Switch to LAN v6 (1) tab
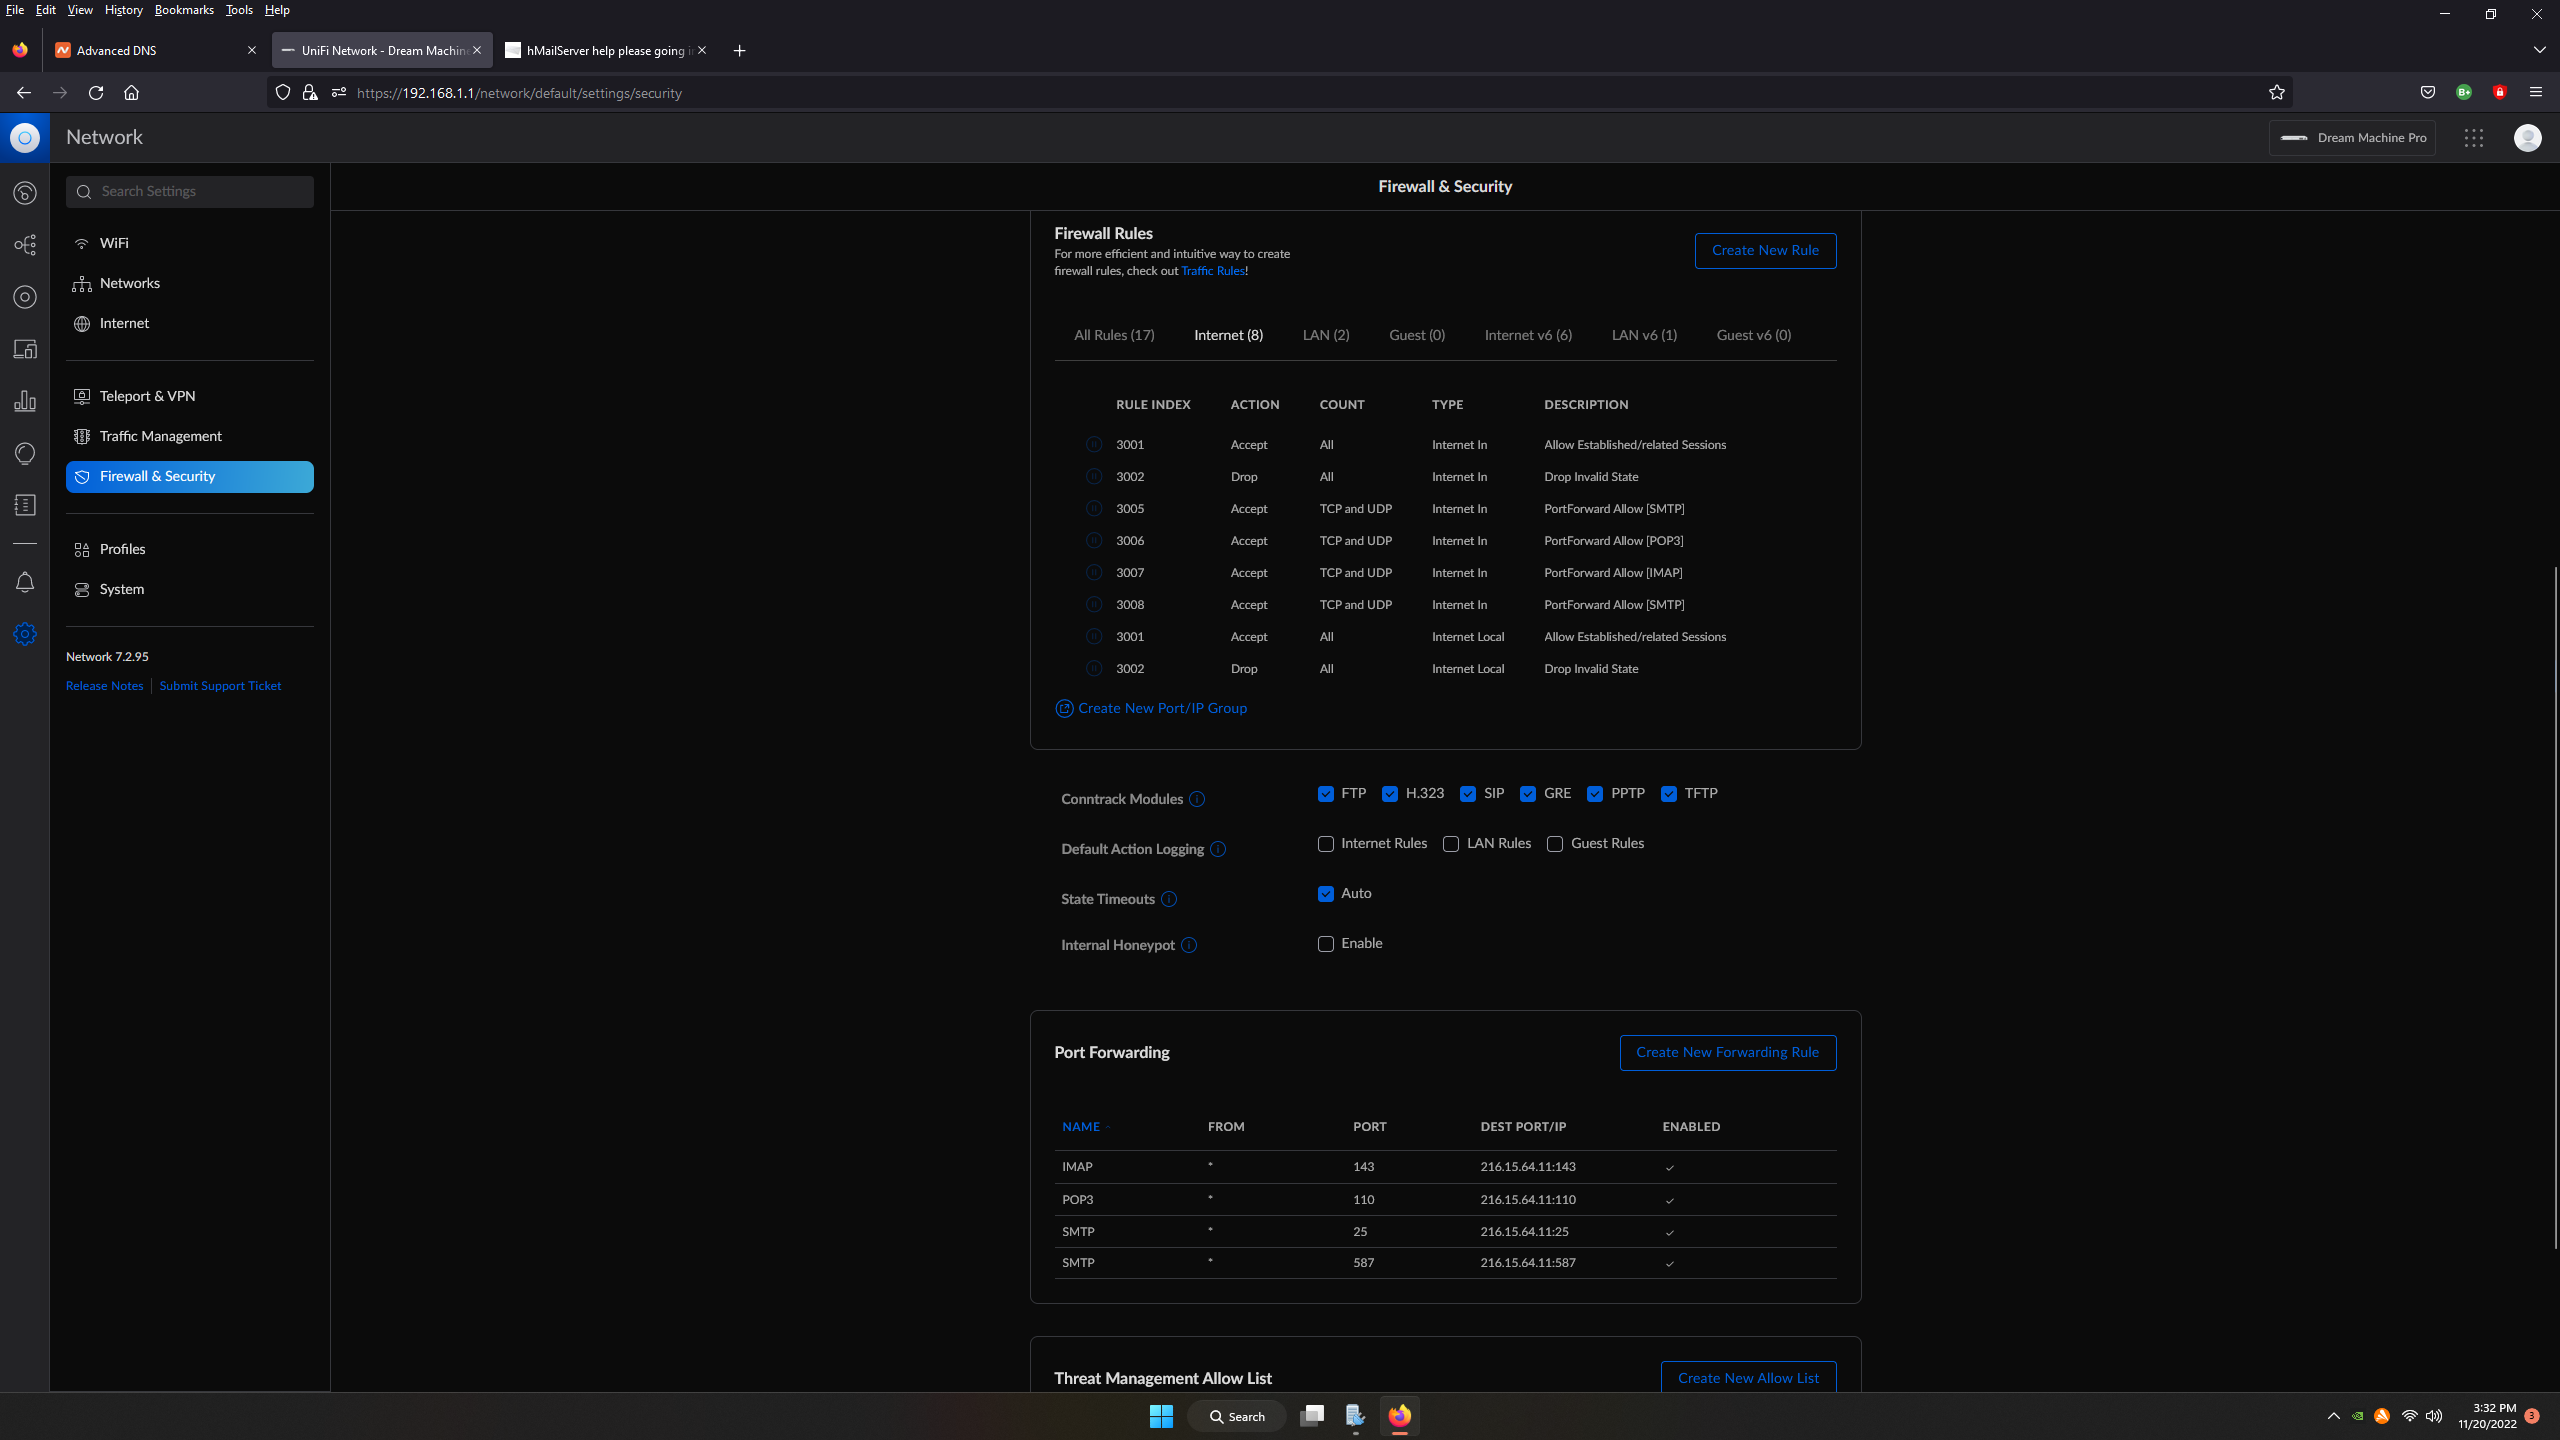2560x1440 pixels. 1644,335
